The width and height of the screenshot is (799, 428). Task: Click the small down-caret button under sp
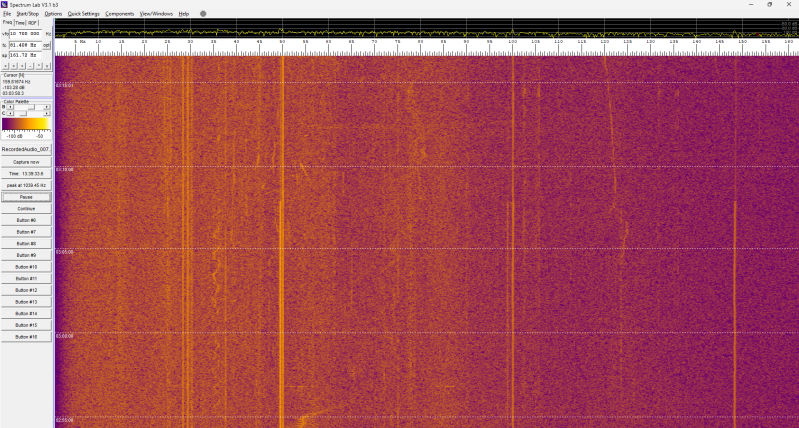pos(47,66)
